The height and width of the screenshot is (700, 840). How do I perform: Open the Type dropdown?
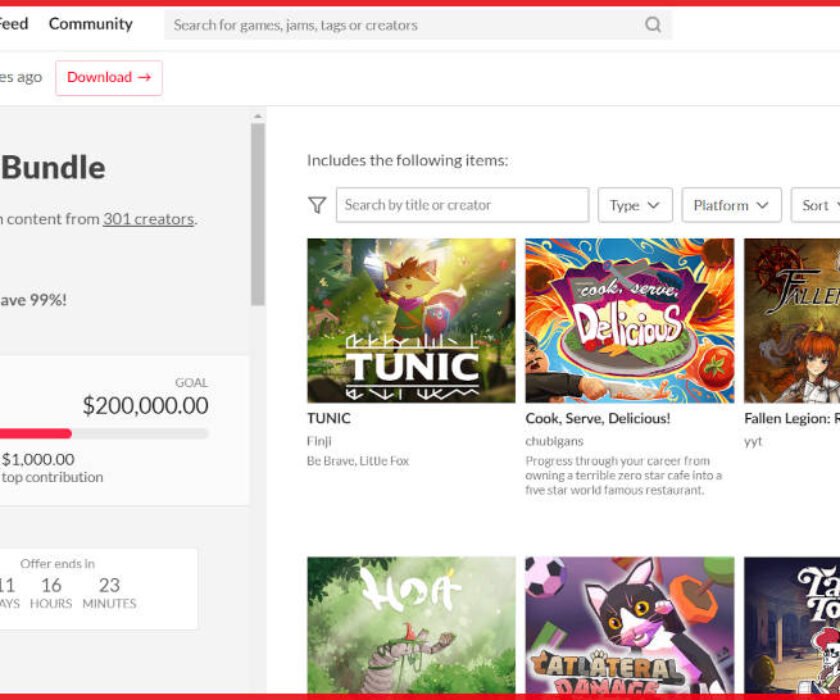click(635, 205)
